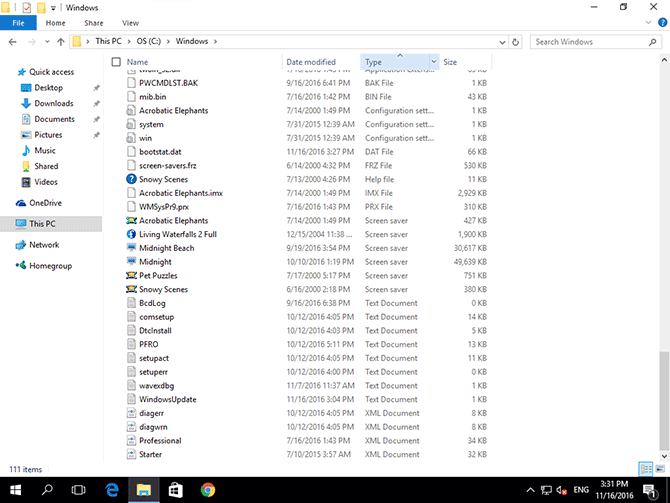Open the File menu
The image size is (670, 503).
(x=18, y=23)
